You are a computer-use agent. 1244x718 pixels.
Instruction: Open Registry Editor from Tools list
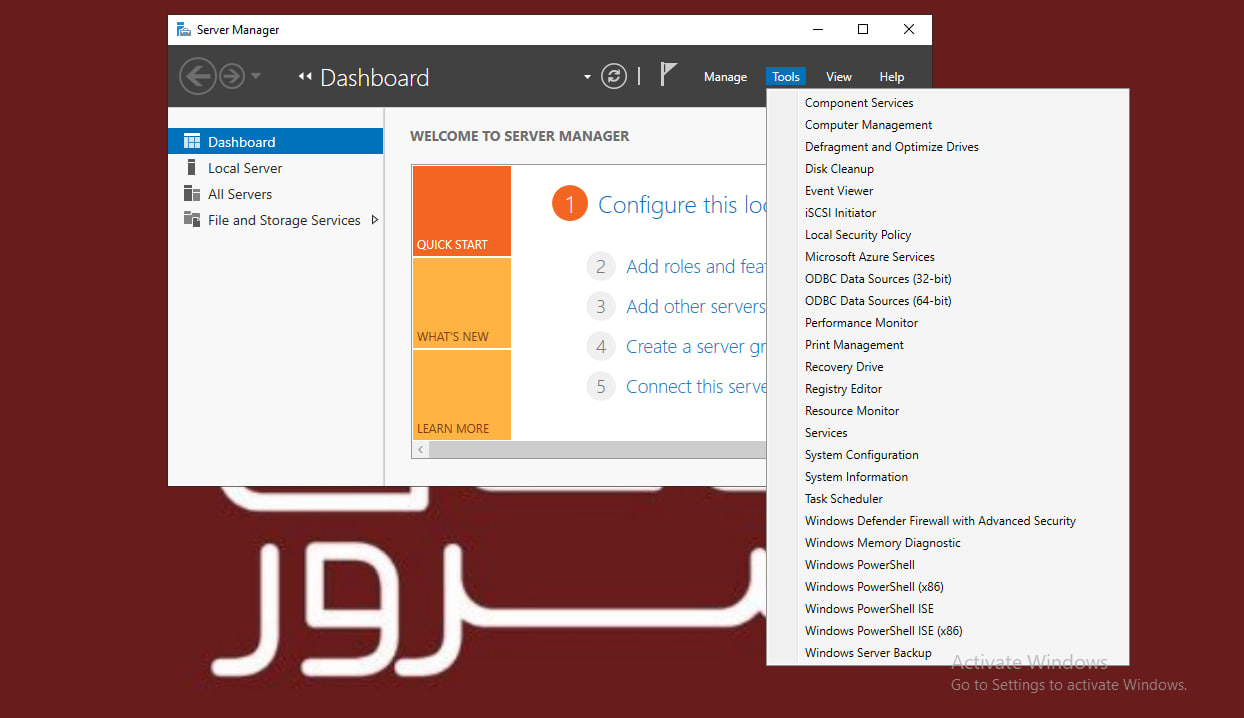[x=843, y=389]
